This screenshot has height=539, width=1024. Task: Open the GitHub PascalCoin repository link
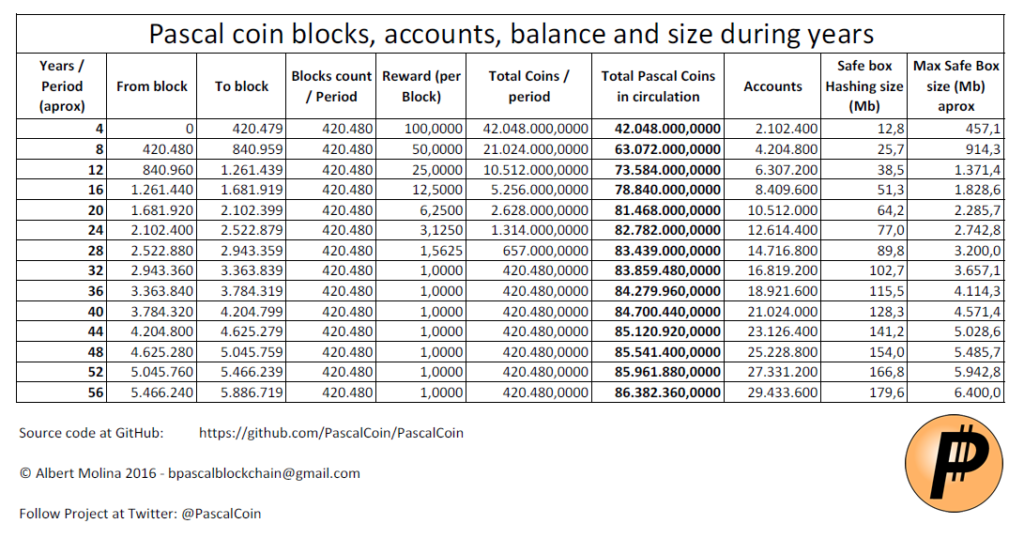(331, 433)
